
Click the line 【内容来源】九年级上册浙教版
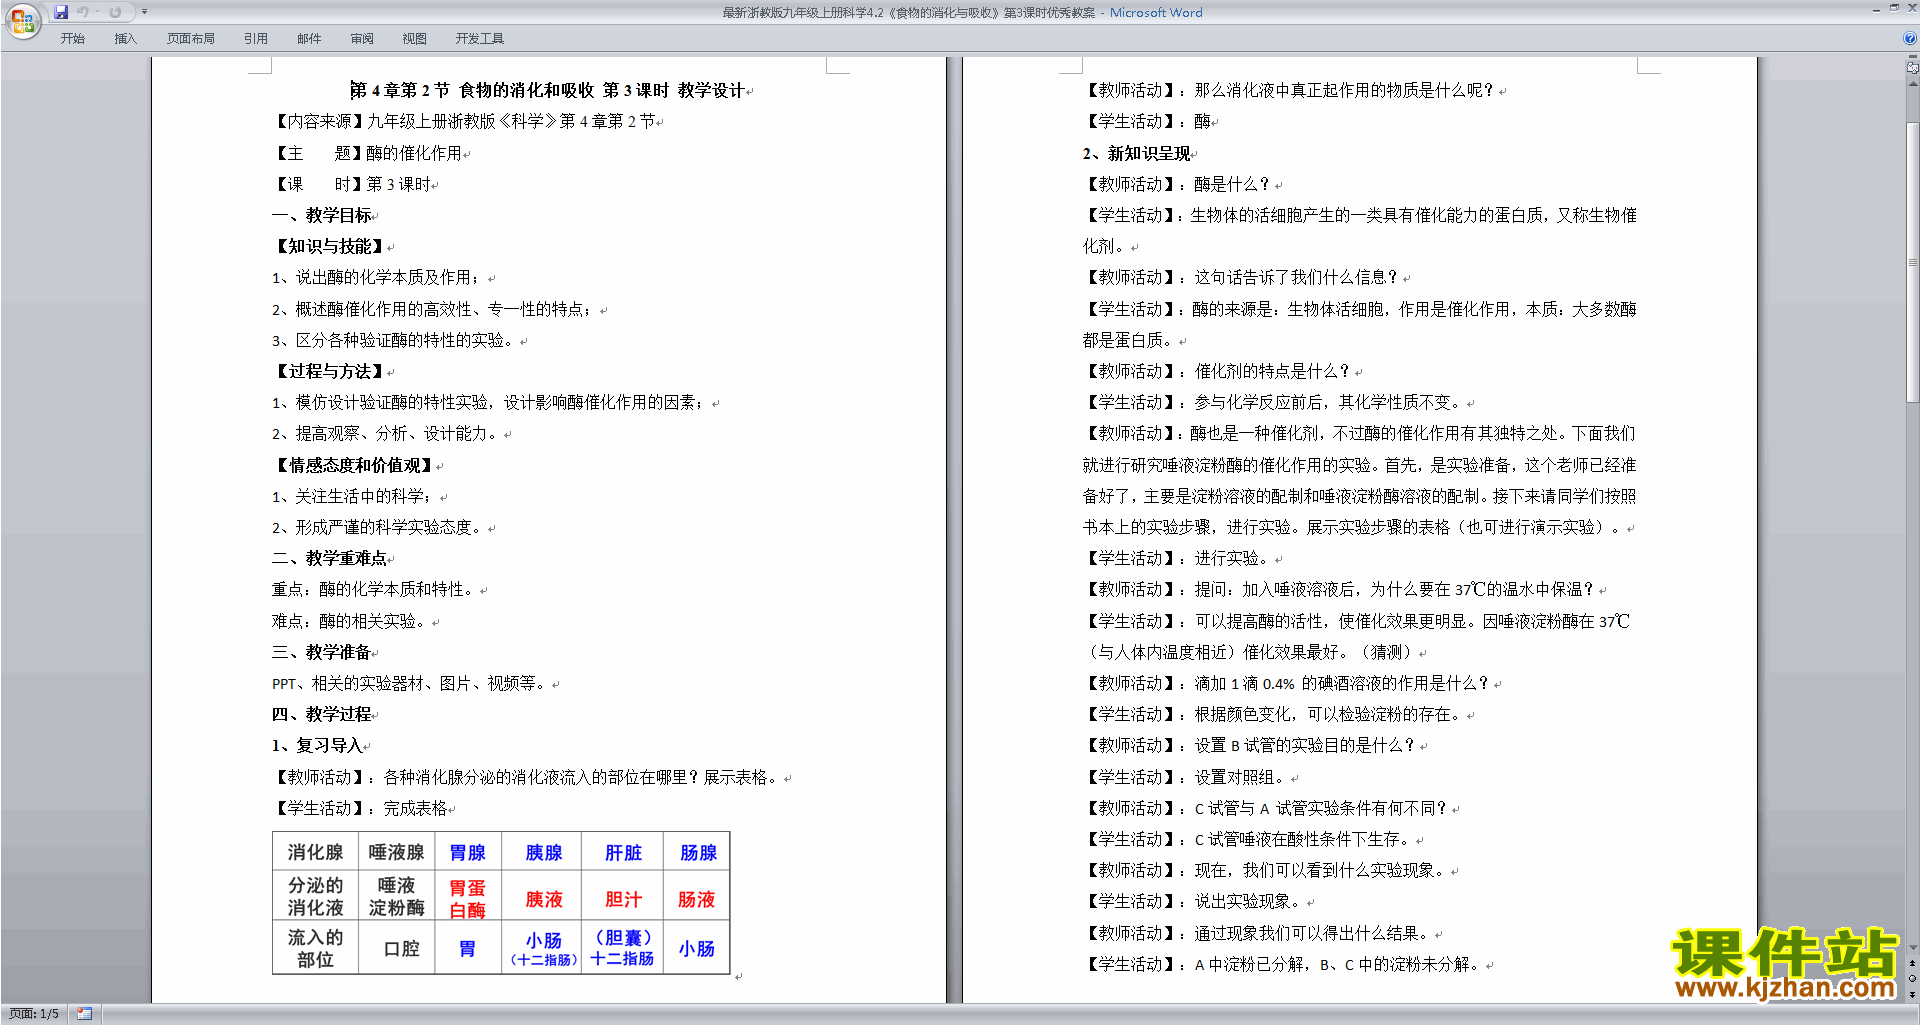(463, 121)
